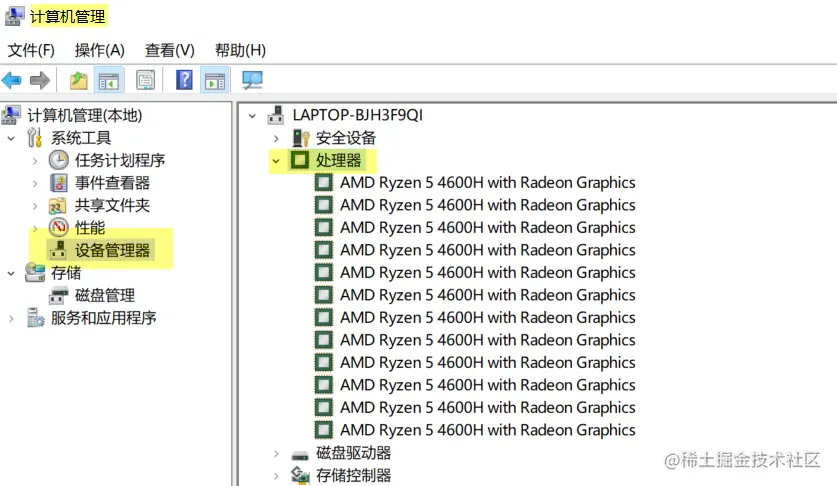Open the 查看(V) menu
Image resolution: width=837 pixels, height=486 pixels.
170,50
